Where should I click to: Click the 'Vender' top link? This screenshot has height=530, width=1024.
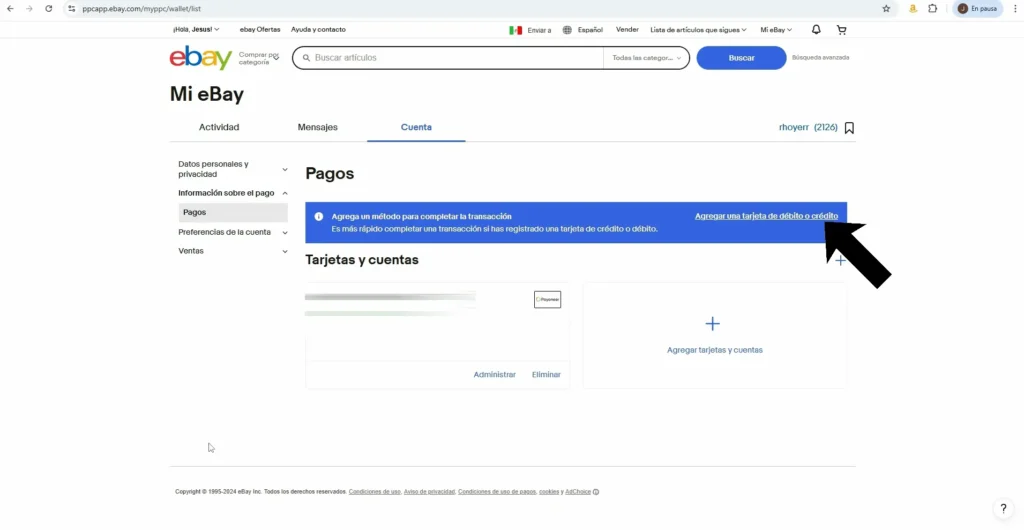point(627,29)
